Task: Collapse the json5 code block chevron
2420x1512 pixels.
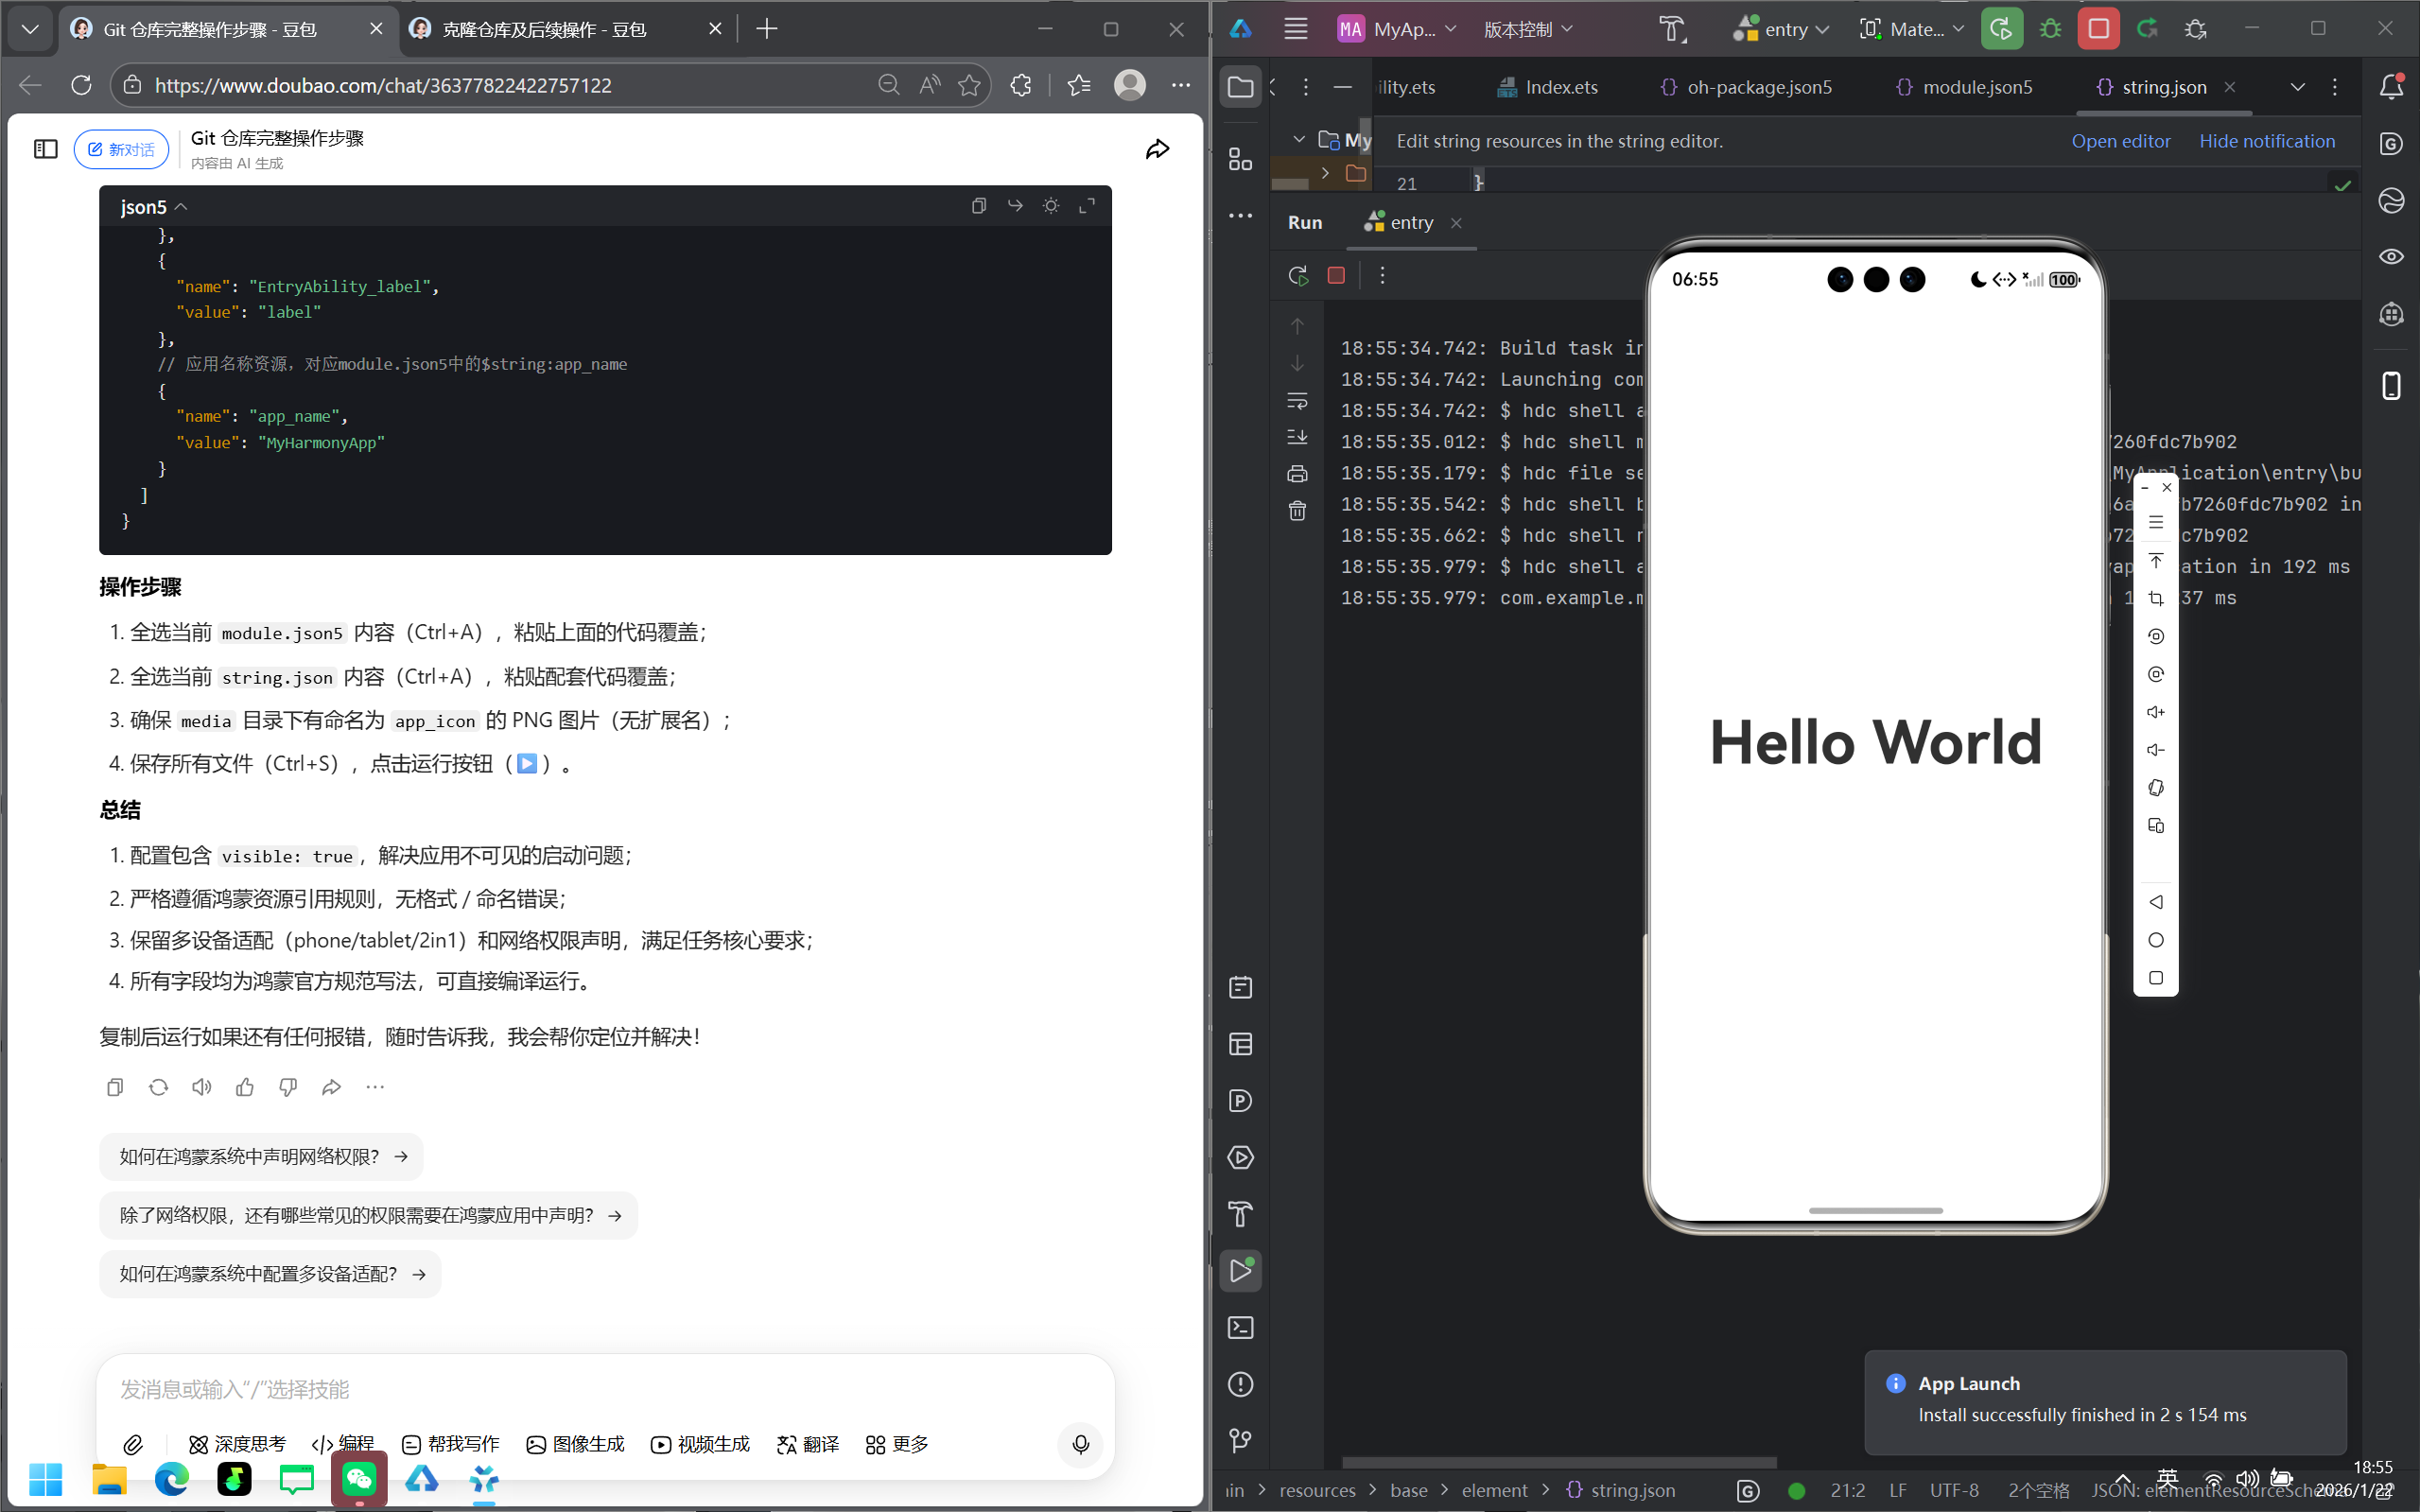Action: coord(181,207)
